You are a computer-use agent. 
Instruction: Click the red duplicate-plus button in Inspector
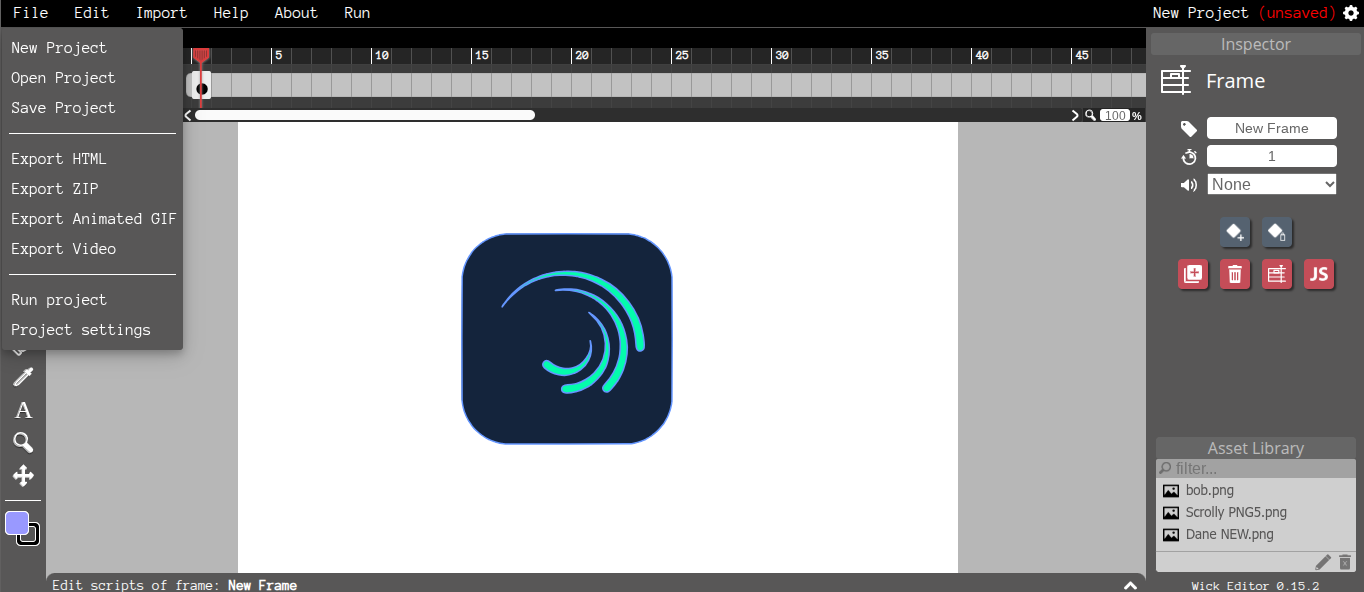[1193, 274]
